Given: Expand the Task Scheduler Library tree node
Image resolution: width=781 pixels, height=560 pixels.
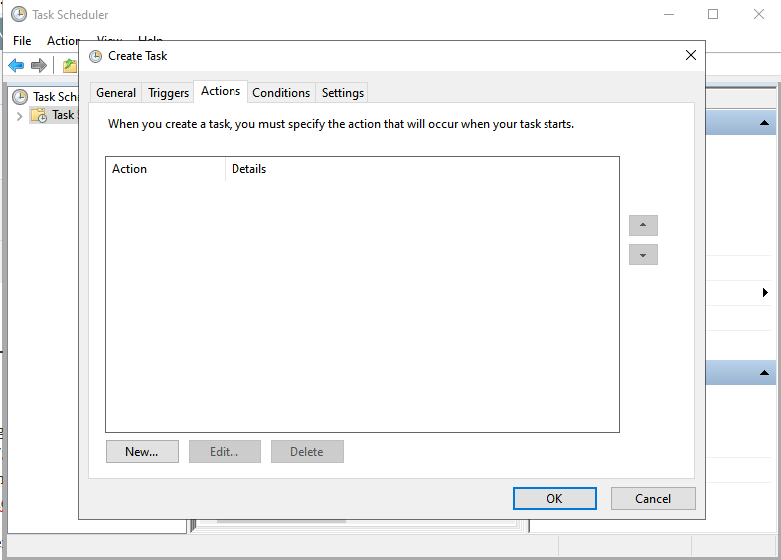Looking at the screenshot, I should [x=19, y=116].
